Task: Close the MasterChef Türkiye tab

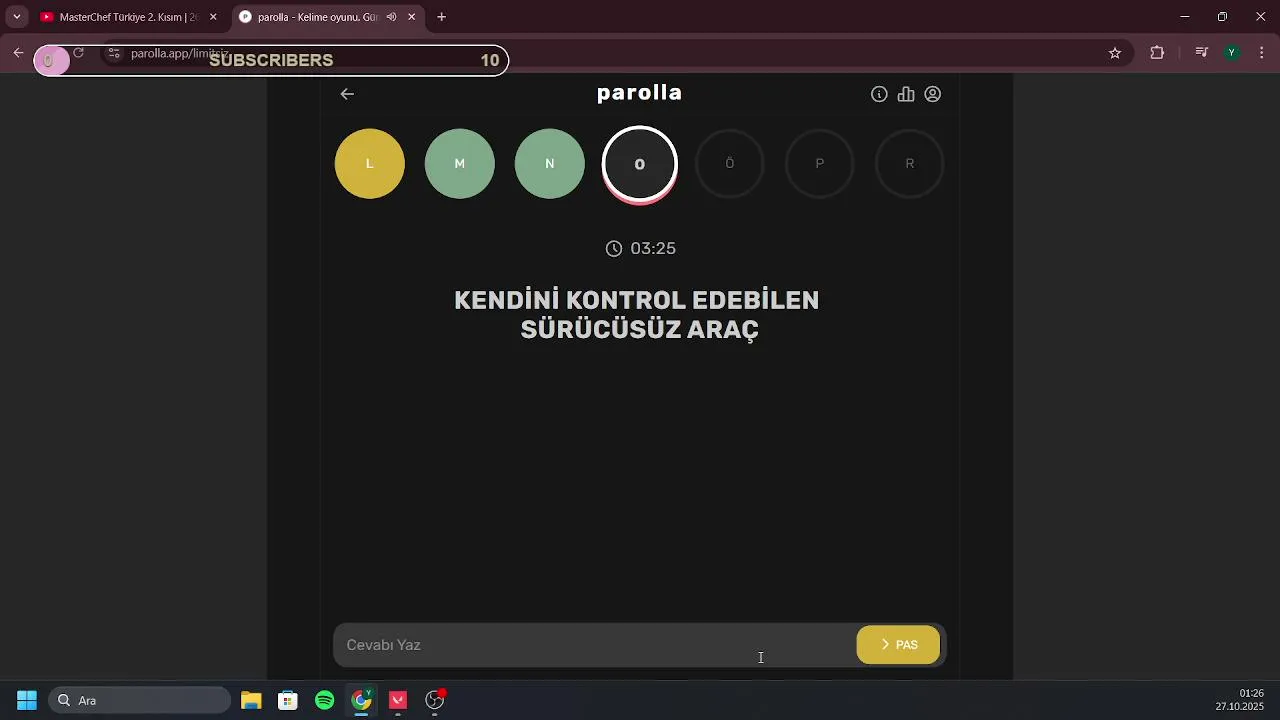Action: point(213,17)
